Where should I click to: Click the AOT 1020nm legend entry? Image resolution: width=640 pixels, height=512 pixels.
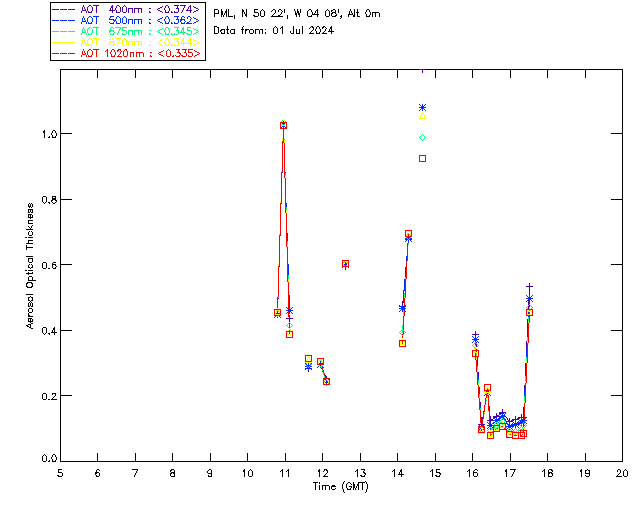click(127, 53)
